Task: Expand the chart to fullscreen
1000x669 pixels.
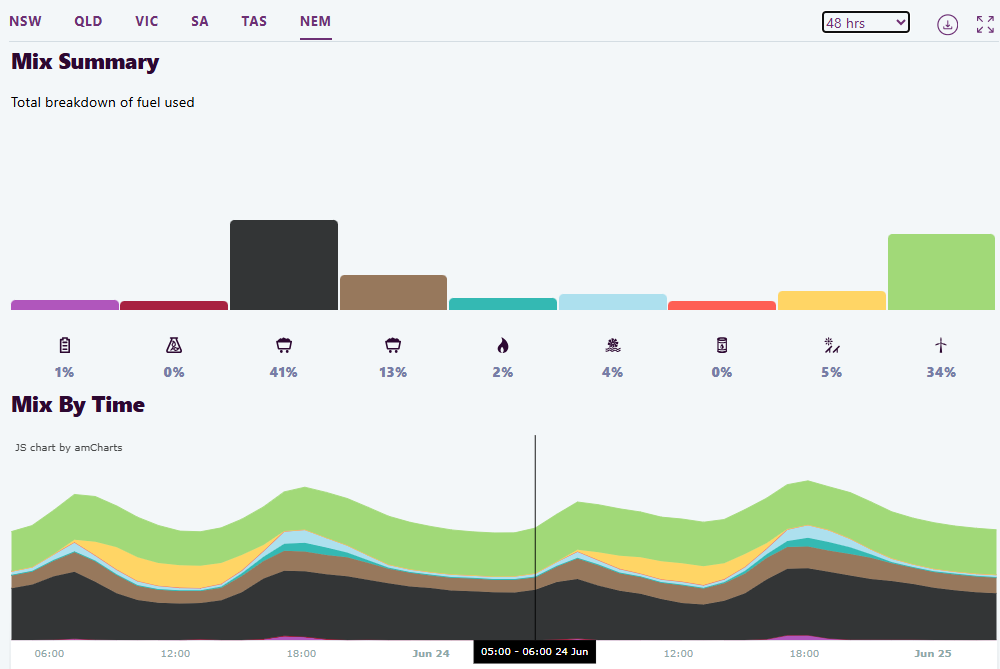Action: pos(985,24)
